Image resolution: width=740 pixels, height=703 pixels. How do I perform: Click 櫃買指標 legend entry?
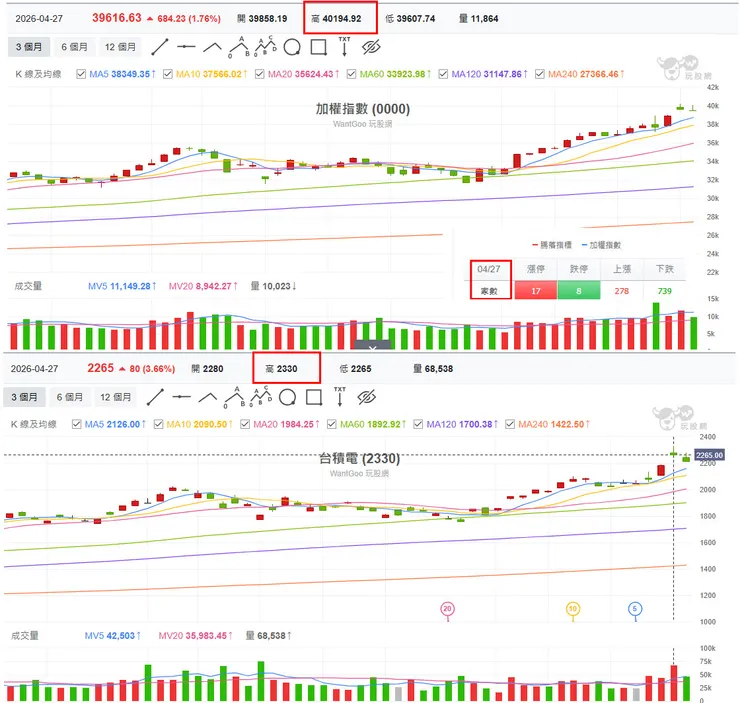[x=552, y=245]
